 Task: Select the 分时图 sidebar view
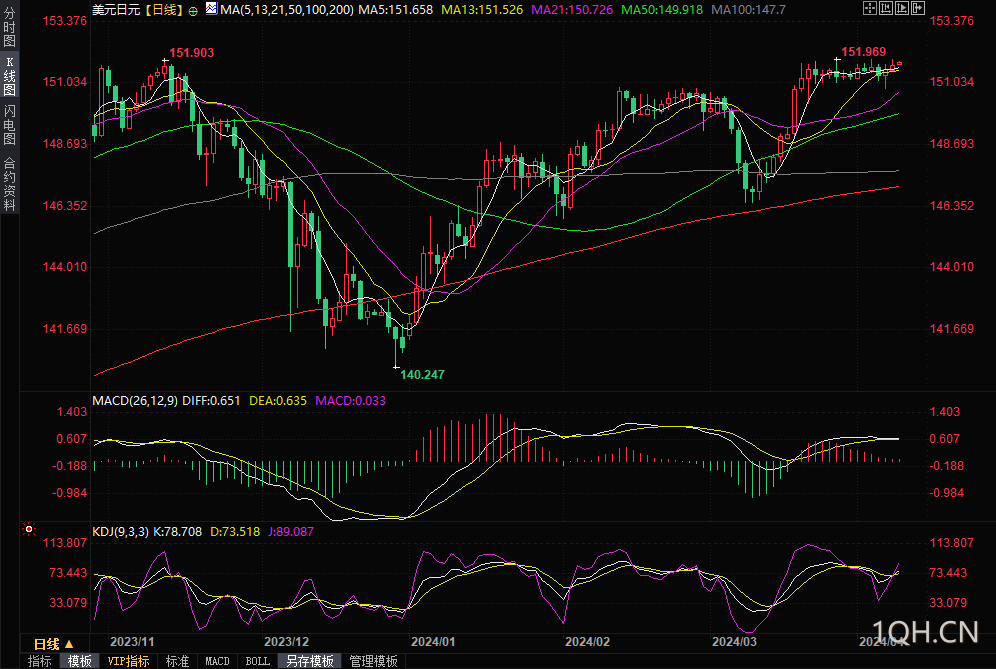pos(9,27)
